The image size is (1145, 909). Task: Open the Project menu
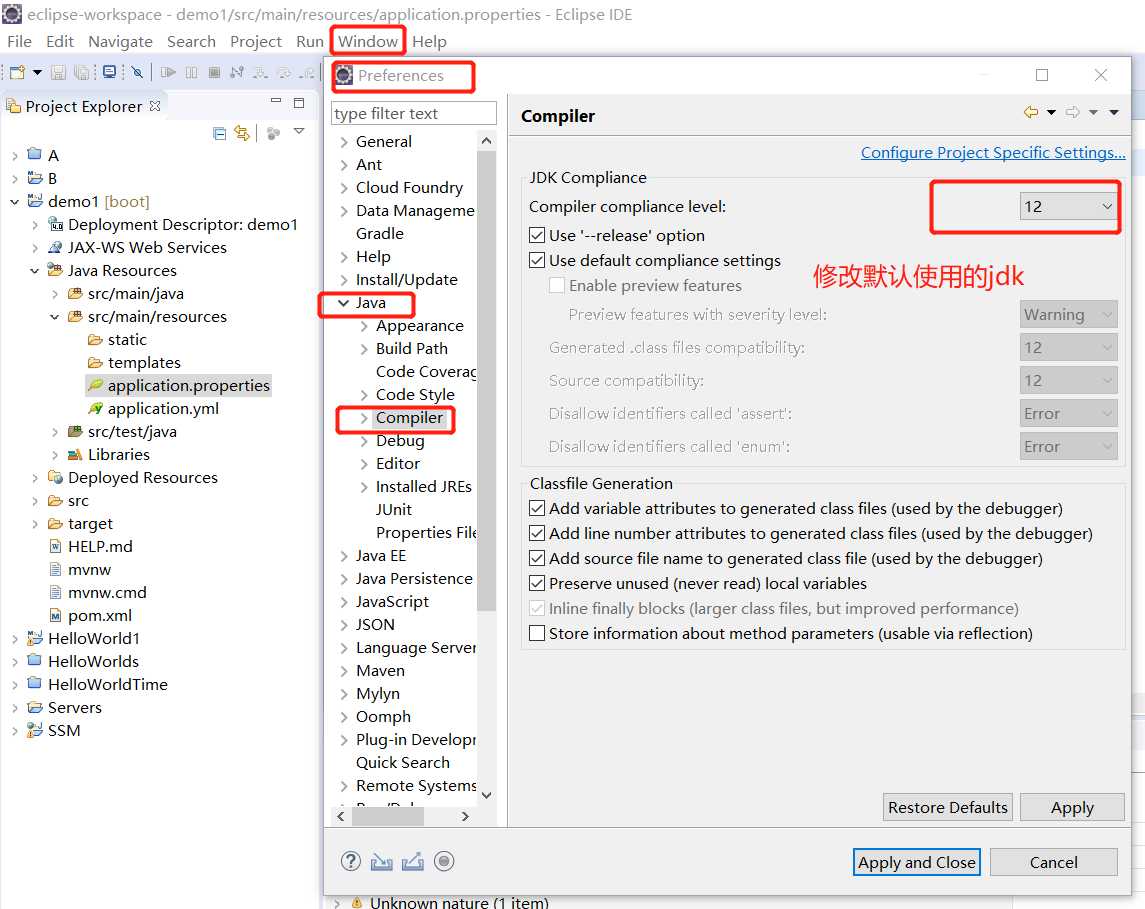(x=256, y=42)
